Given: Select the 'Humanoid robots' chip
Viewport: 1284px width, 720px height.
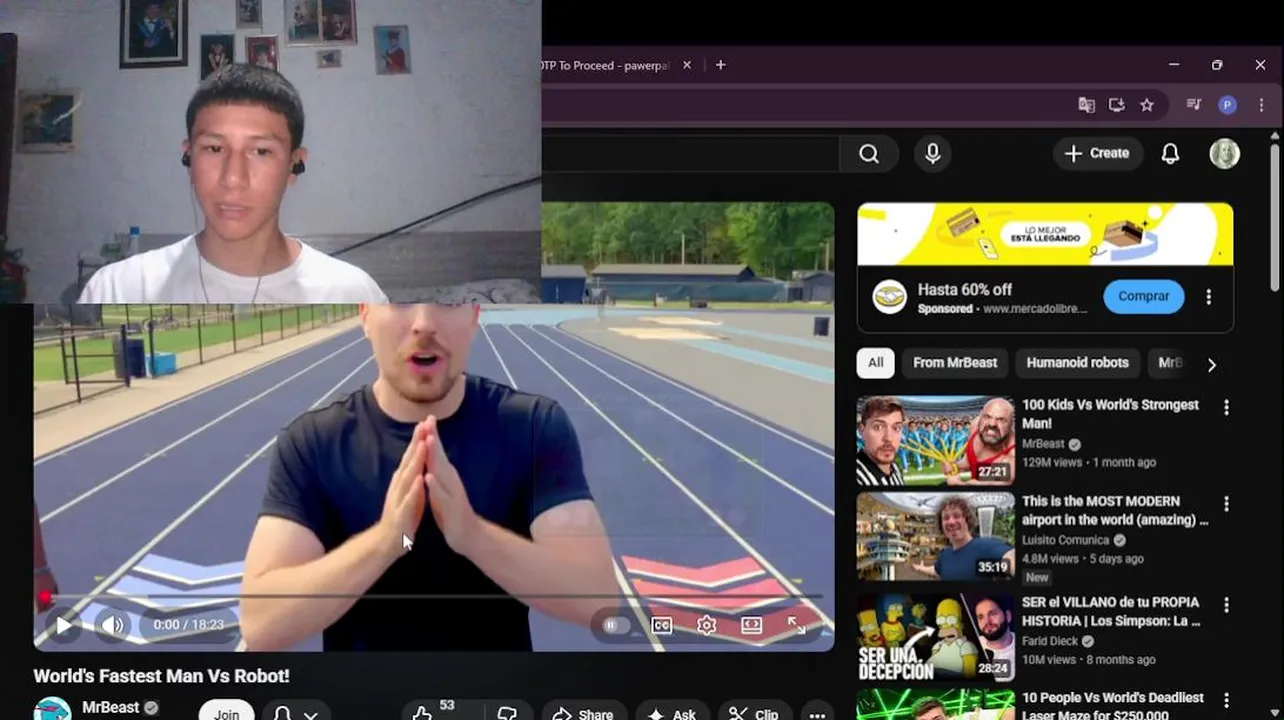Looking at the screenshot, I should click(1077, 363).
